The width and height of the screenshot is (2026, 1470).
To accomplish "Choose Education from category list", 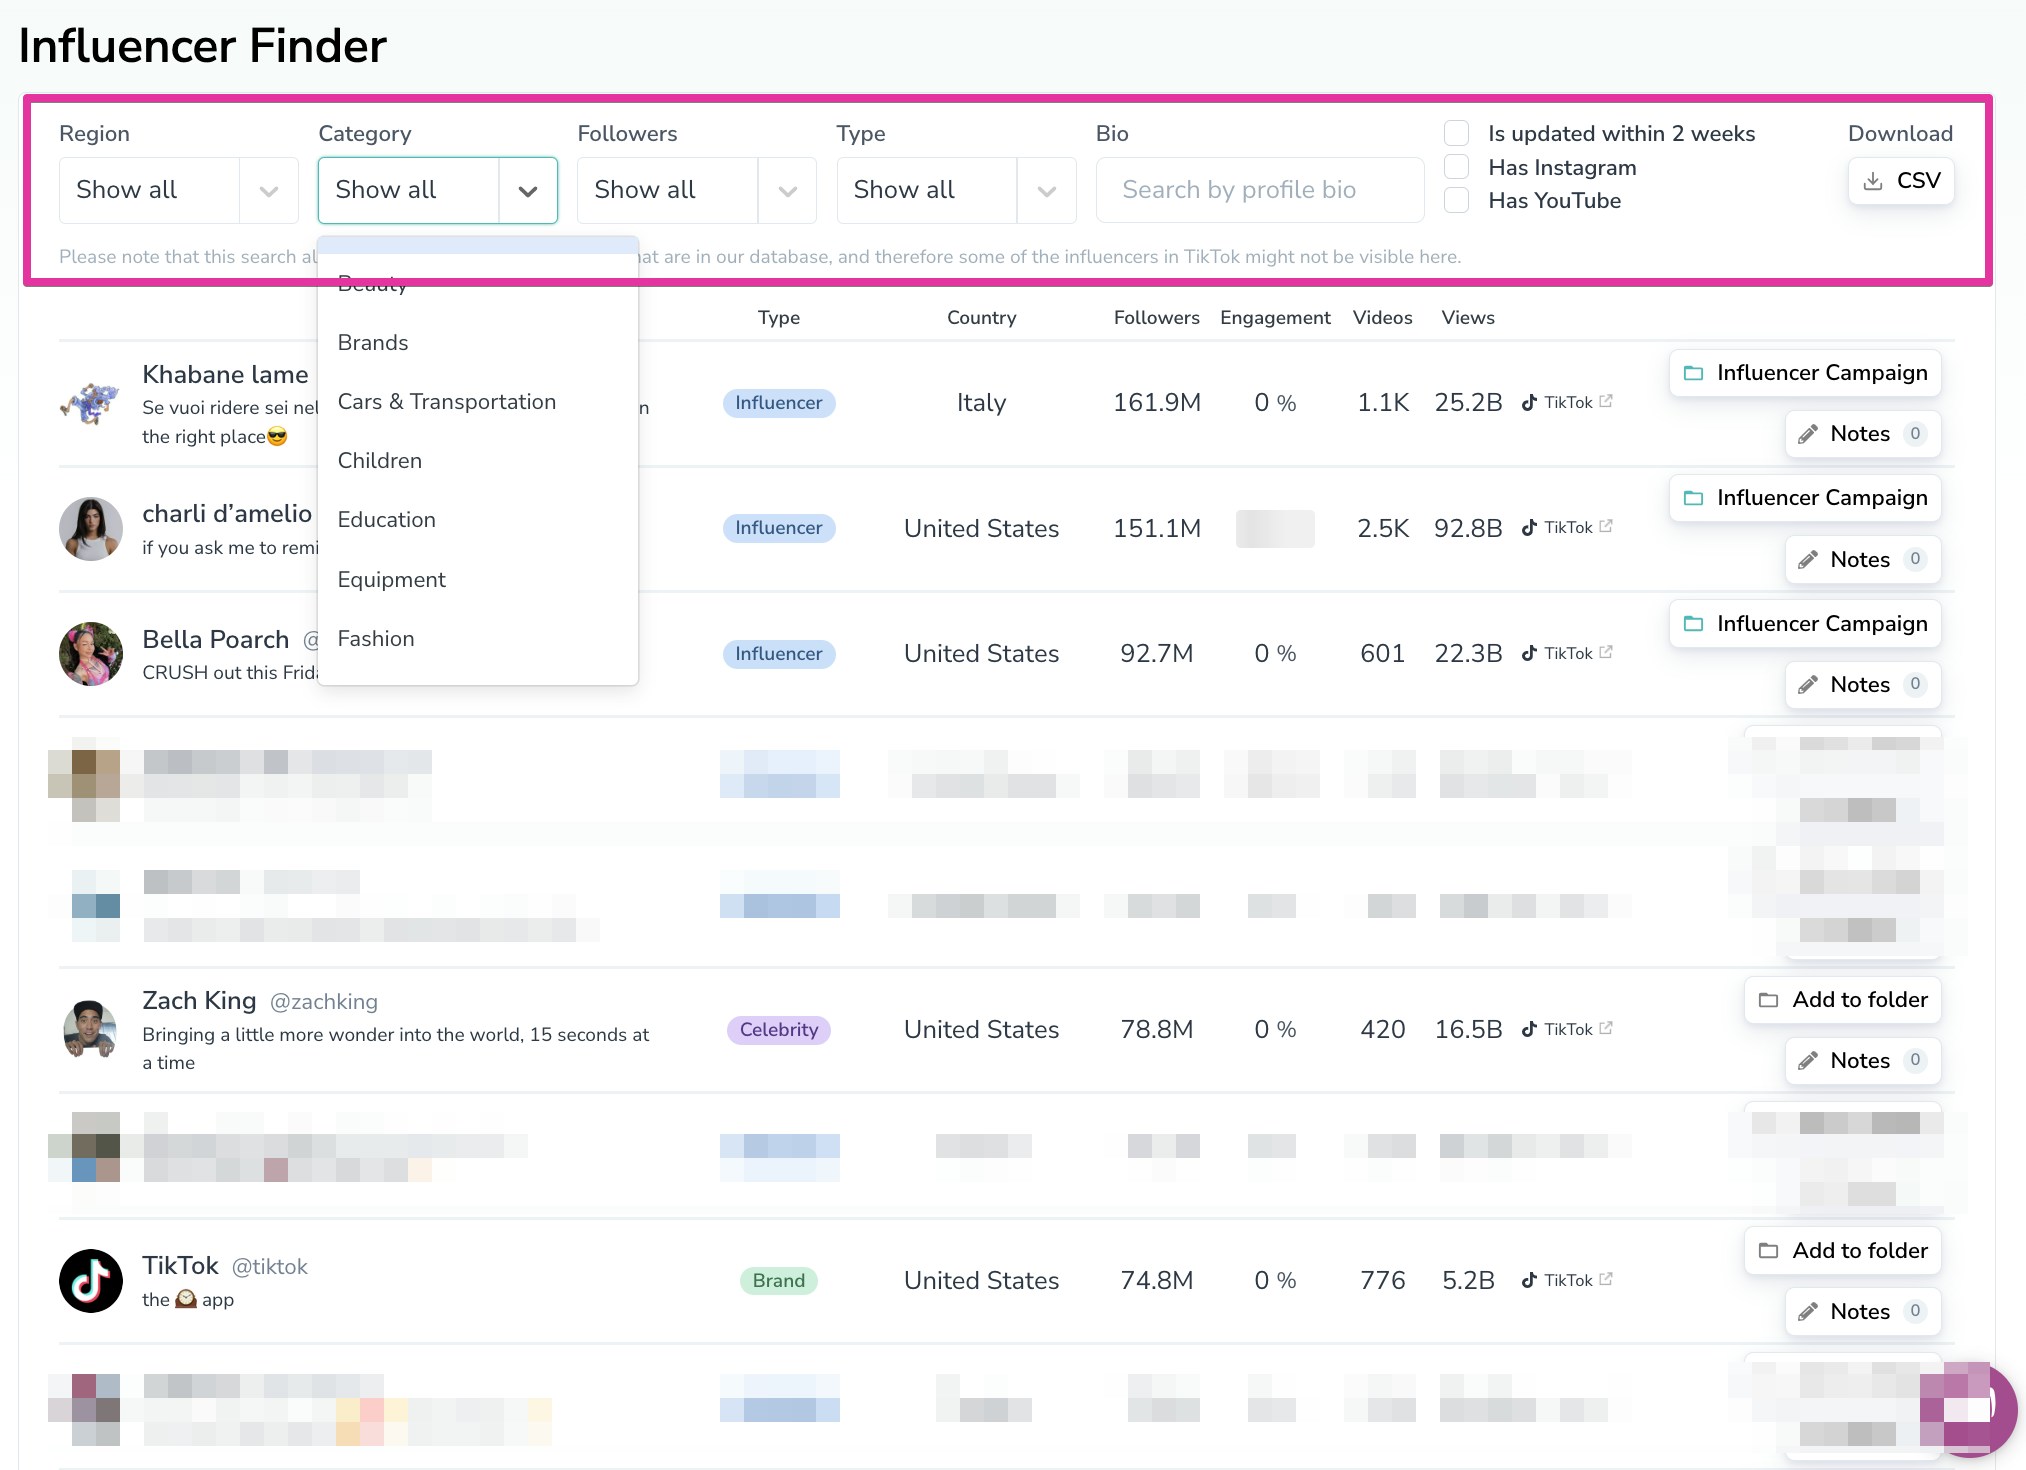I will [386, 520].
